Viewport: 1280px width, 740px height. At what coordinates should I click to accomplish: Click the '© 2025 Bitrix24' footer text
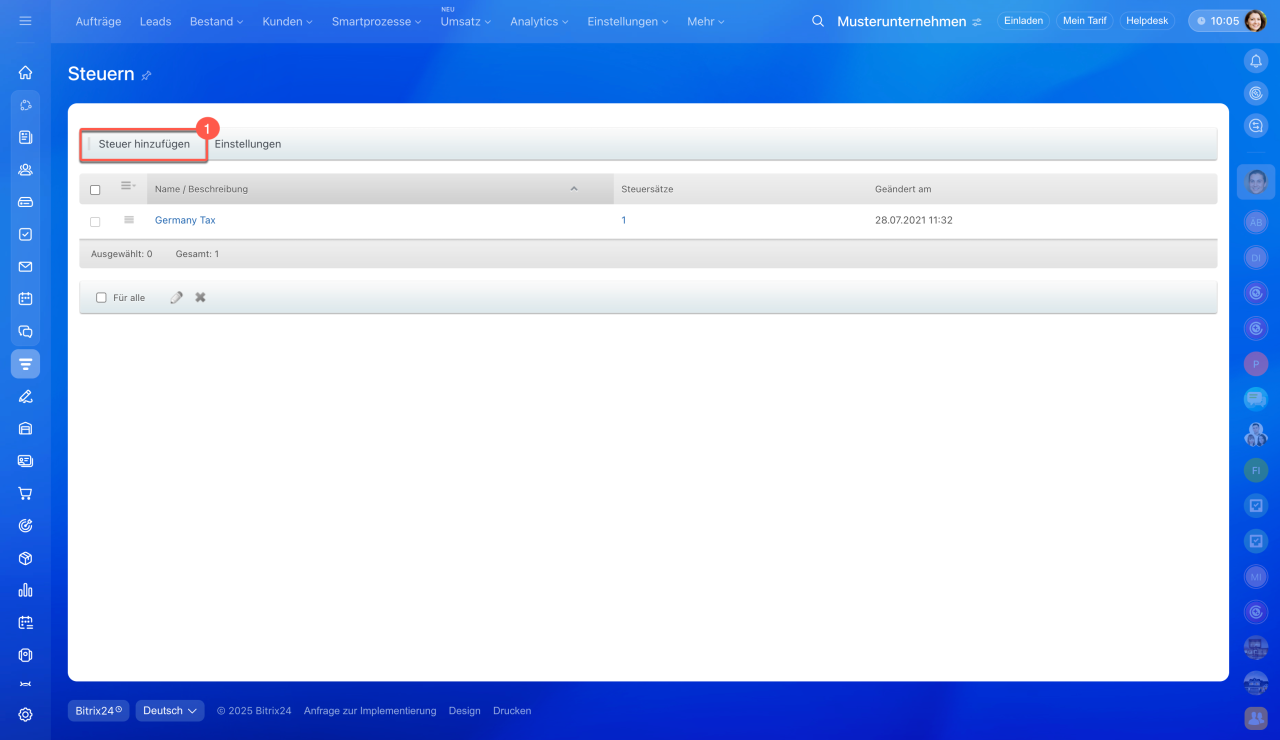[x=254, y=711]
